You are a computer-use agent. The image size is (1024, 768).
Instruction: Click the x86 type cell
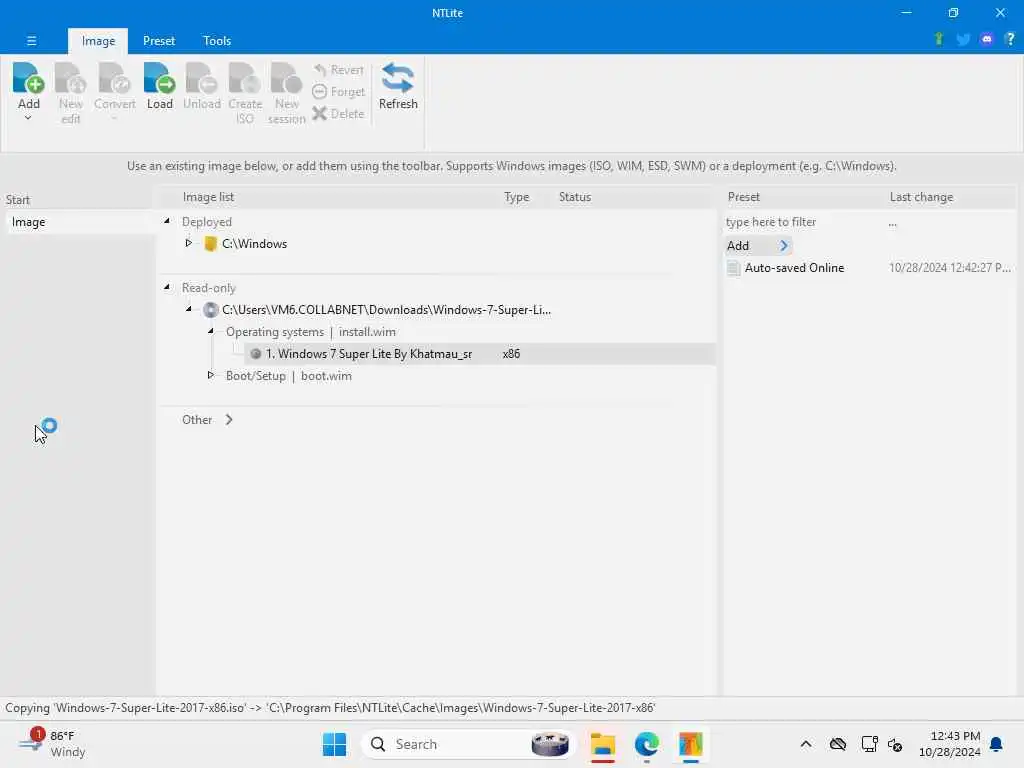[x=511, y=354]
